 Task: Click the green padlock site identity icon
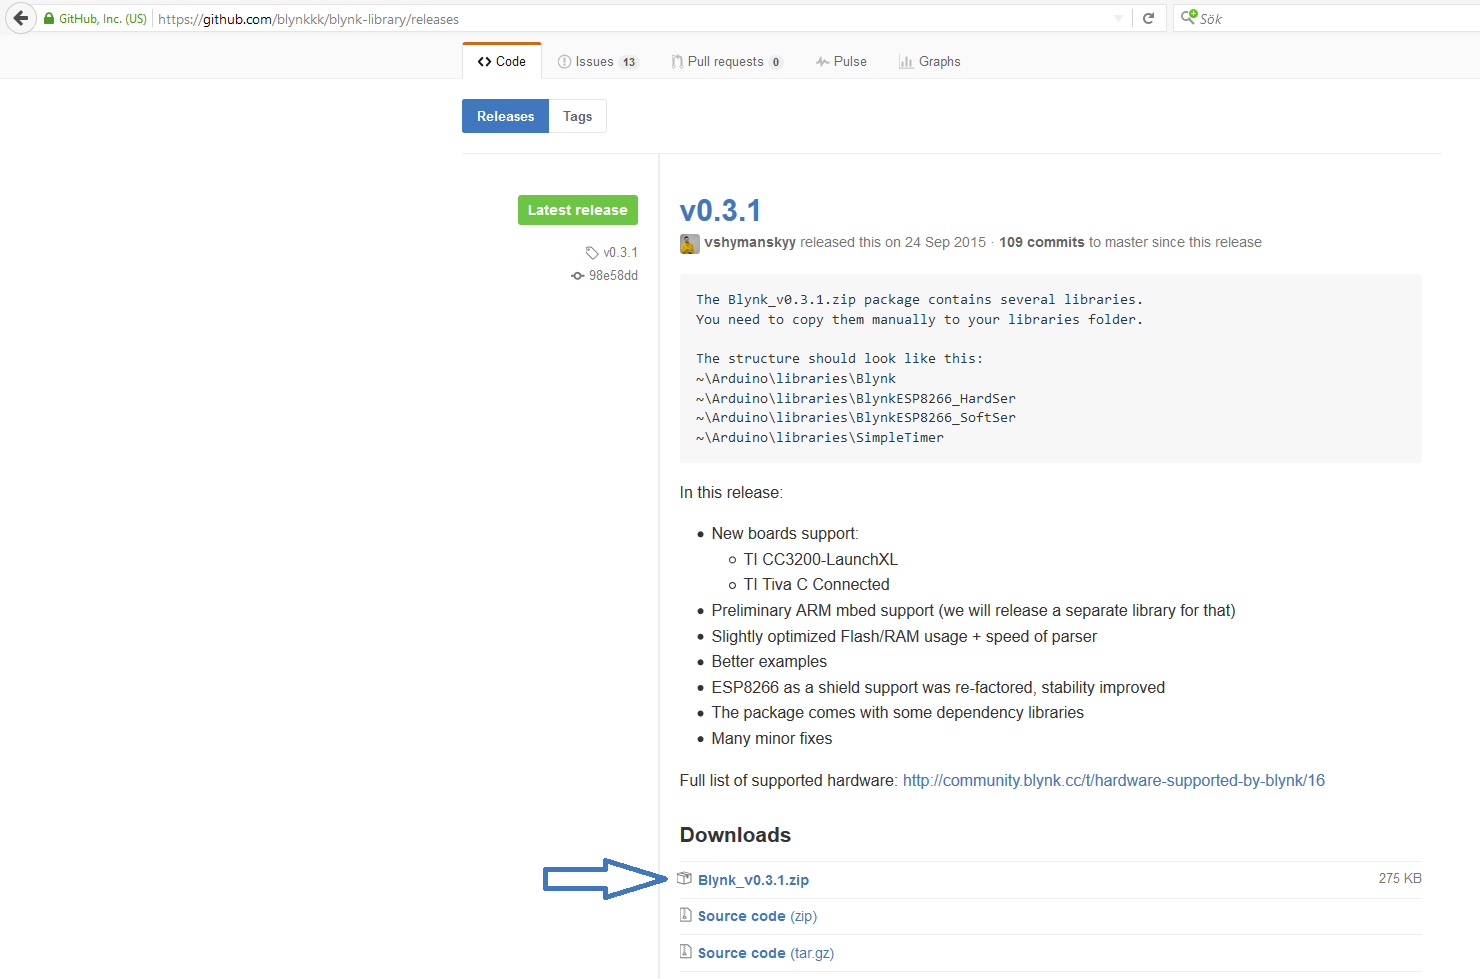pos(48,18)
